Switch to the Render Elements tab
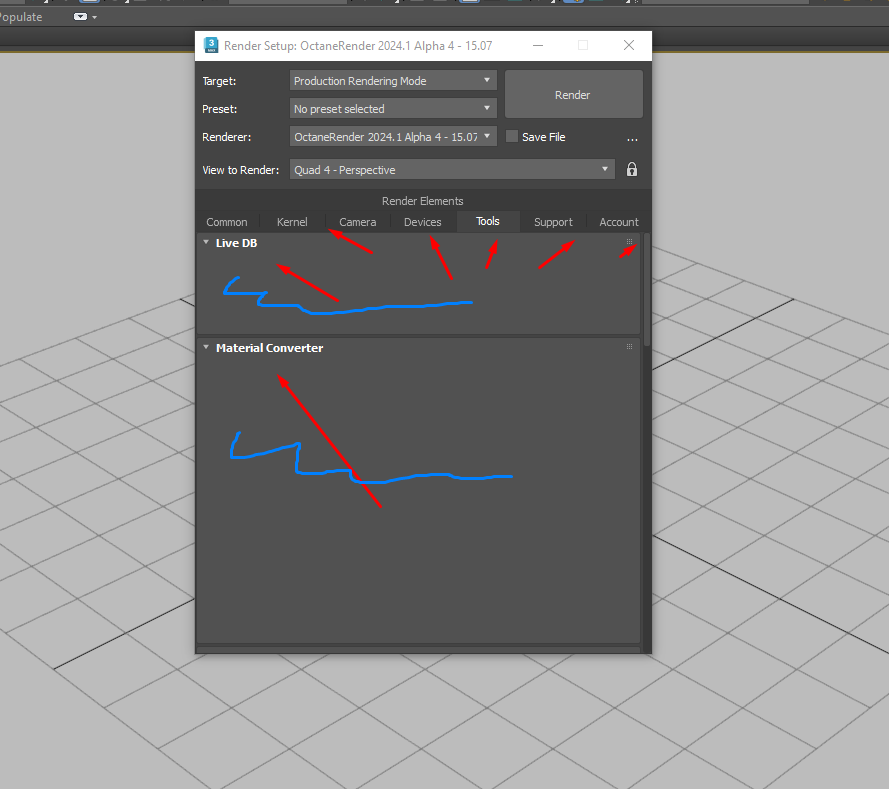This screenshot has height=789, width=889. click(x=422, y=201)
